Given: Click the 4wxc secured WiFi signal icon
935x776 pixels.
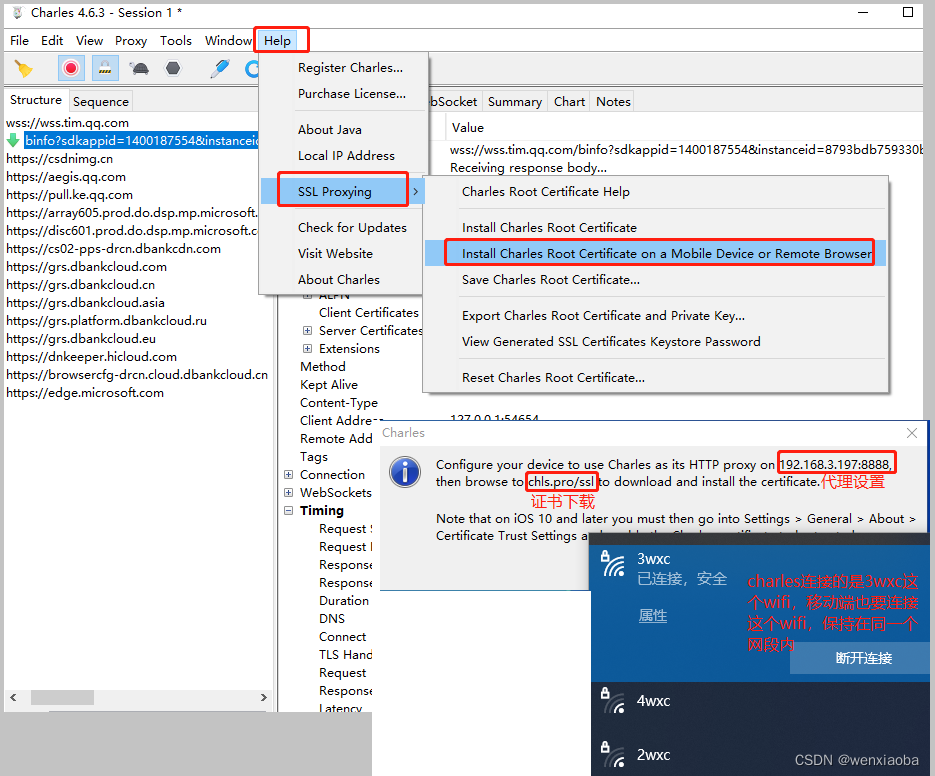Looking at the screenshot, I should (612, 701).
